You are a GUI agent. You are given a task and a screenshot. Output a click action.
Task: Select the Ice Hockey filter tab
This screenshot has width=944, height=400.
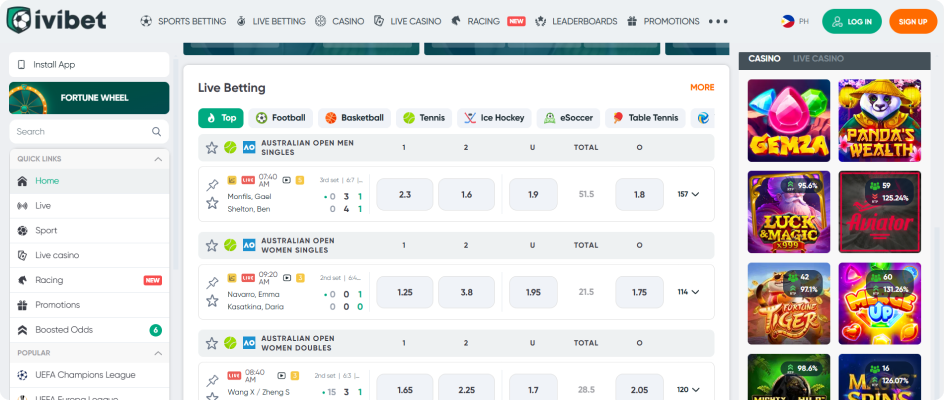pos(494,118)
